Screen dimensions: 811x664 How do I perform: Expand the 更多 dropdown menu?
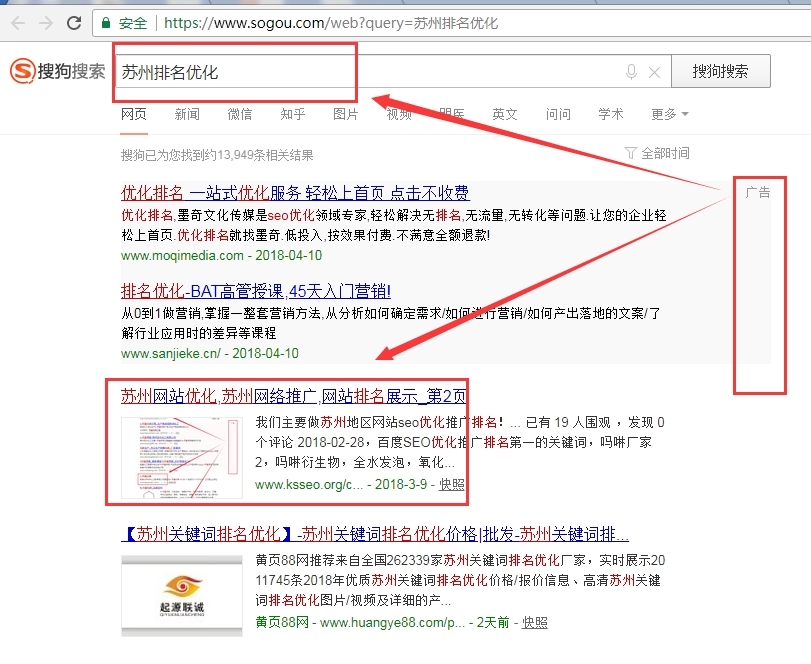click(669, 114)
